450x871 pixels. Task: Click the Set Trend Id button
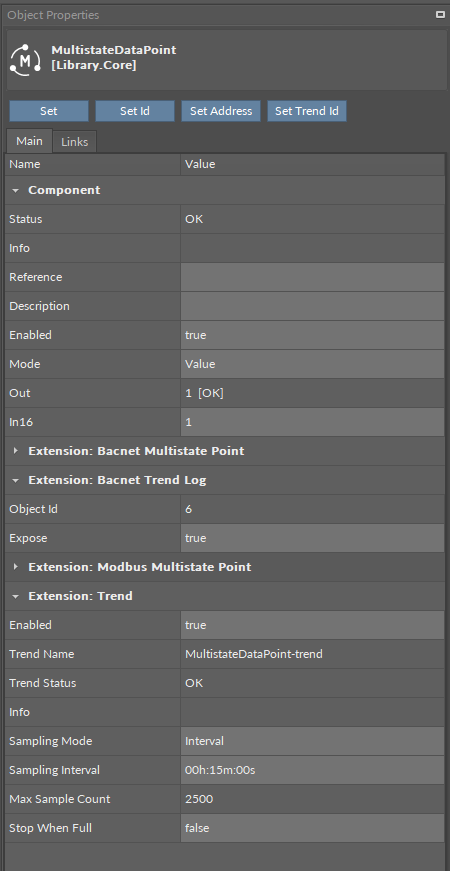click(307, 111)
